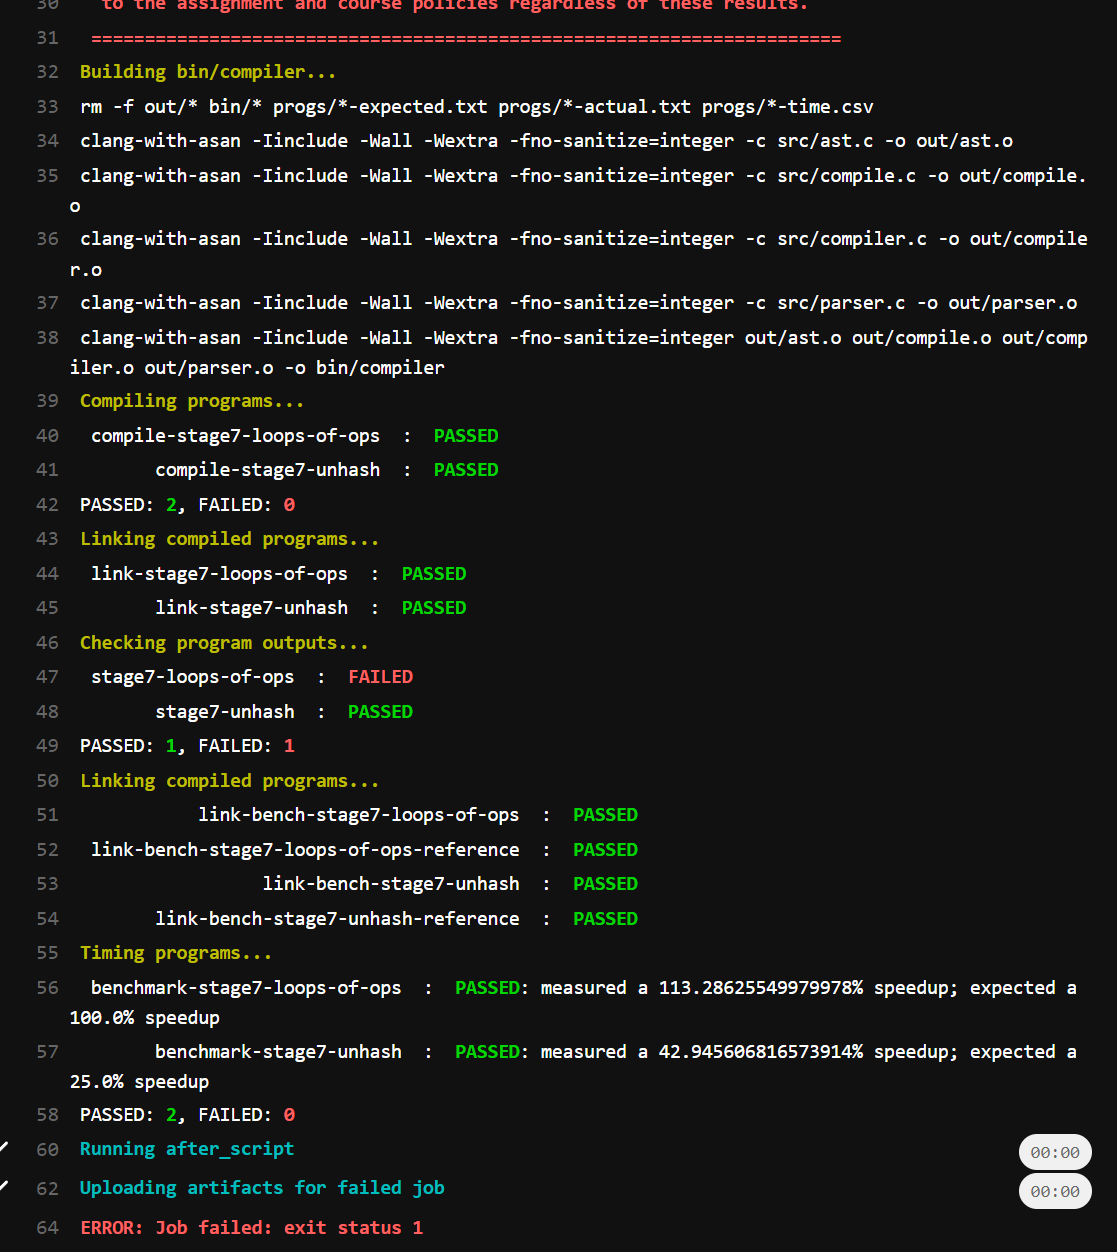Click line number 46 beside Checking program outputs
1117x1252 pixels.
pos(47,643)
